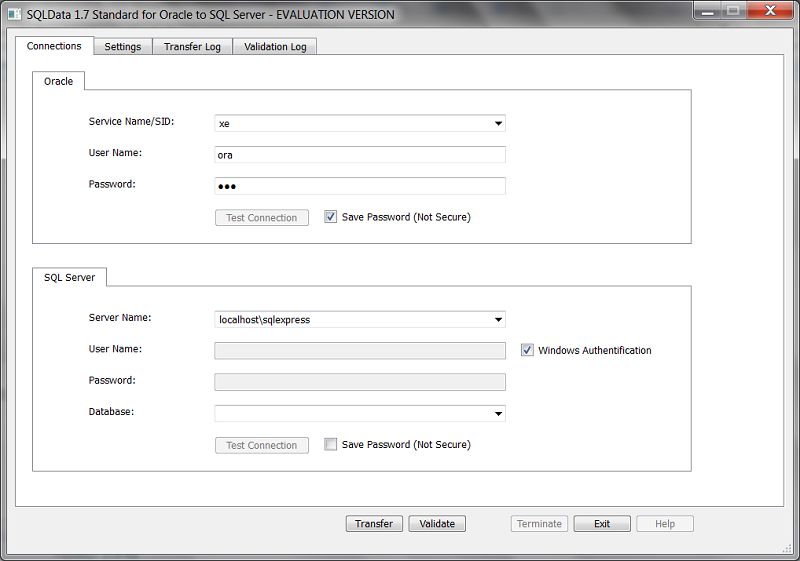
Task: Click the Exit button
Action: coord(602,524)
